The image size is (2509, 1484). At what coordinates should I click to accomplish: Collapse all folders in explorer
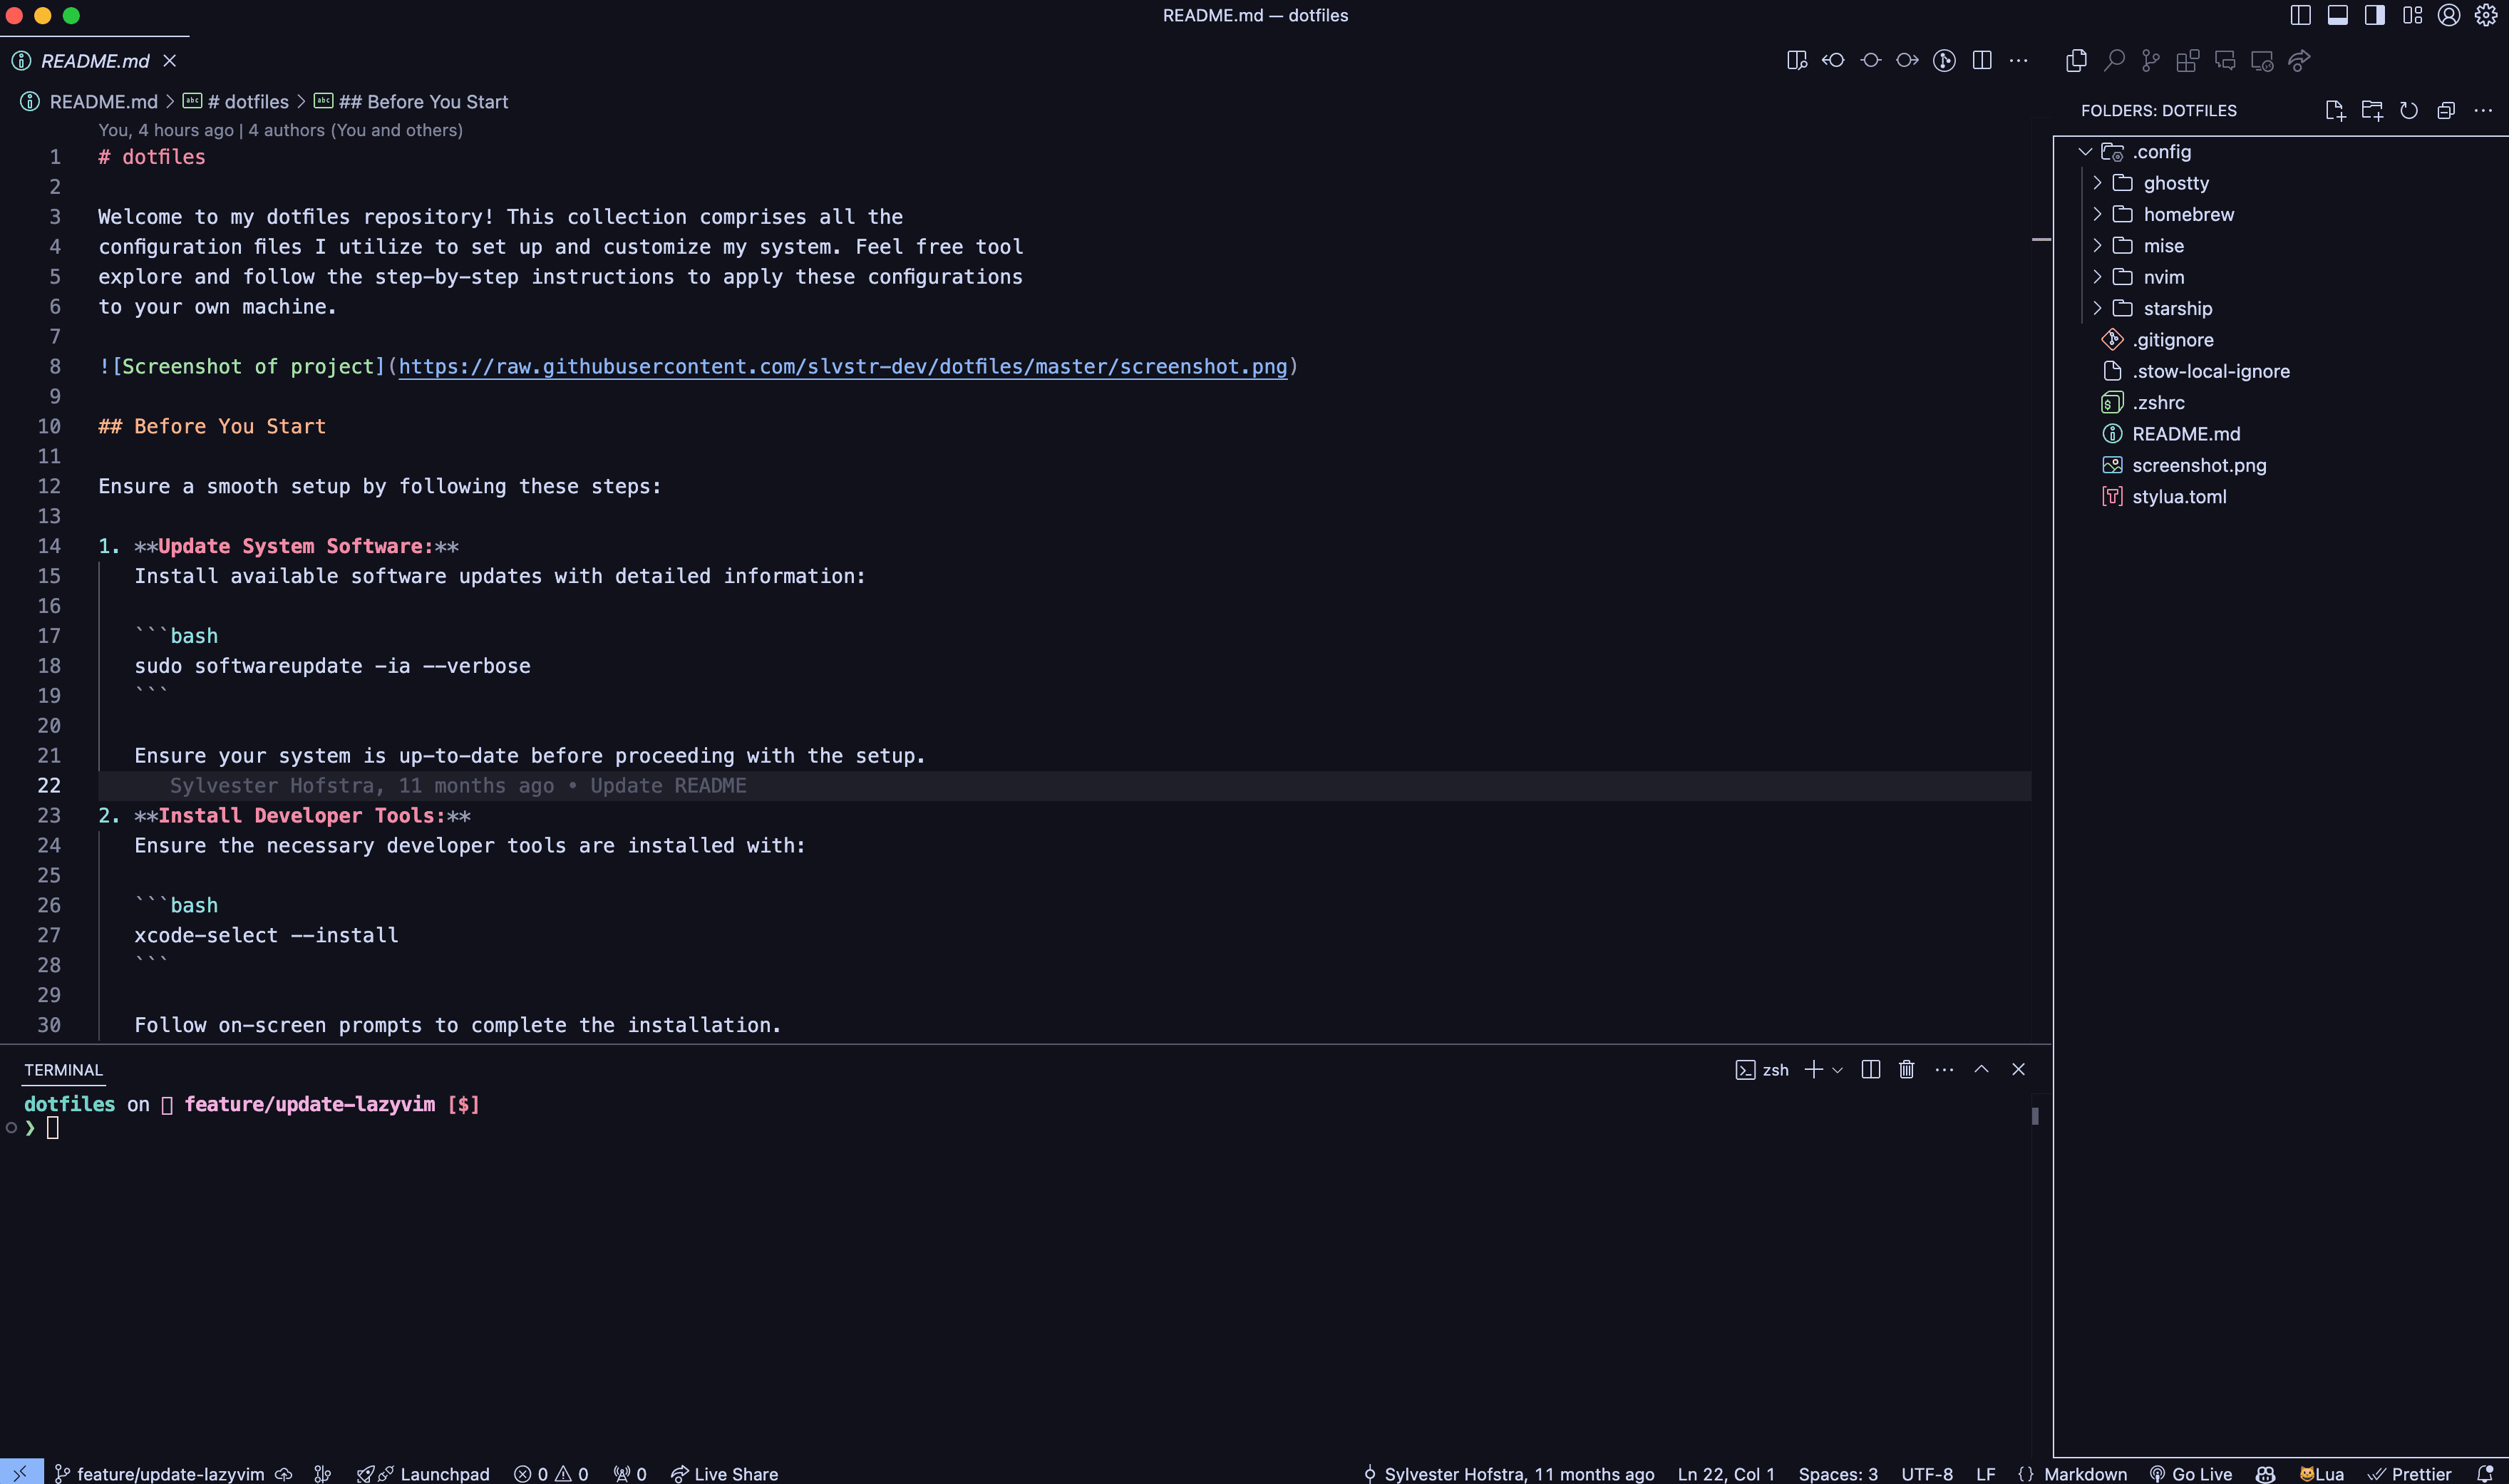click(x=2446, y=110)
